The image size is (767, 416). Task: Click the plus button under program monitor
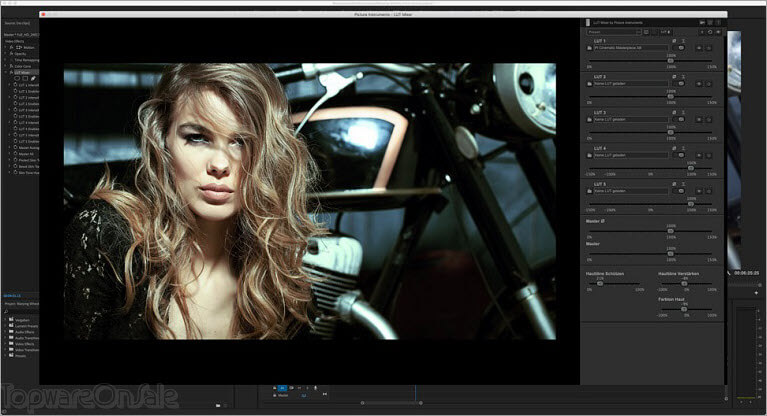tap(756, 293)
